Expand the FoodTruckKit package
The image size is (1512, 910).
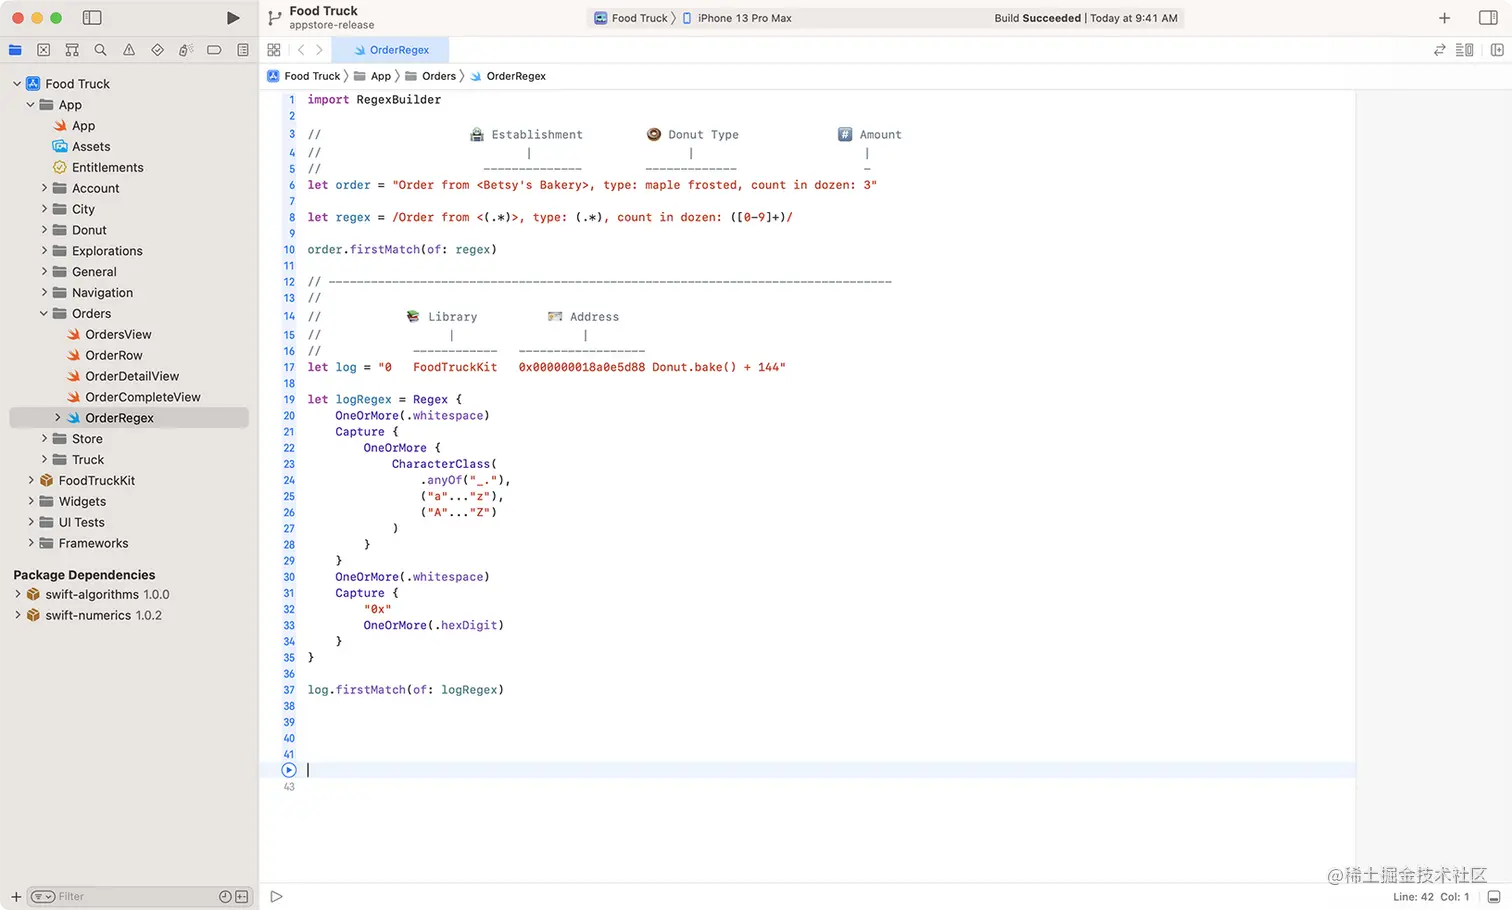[x=31, y=480]
